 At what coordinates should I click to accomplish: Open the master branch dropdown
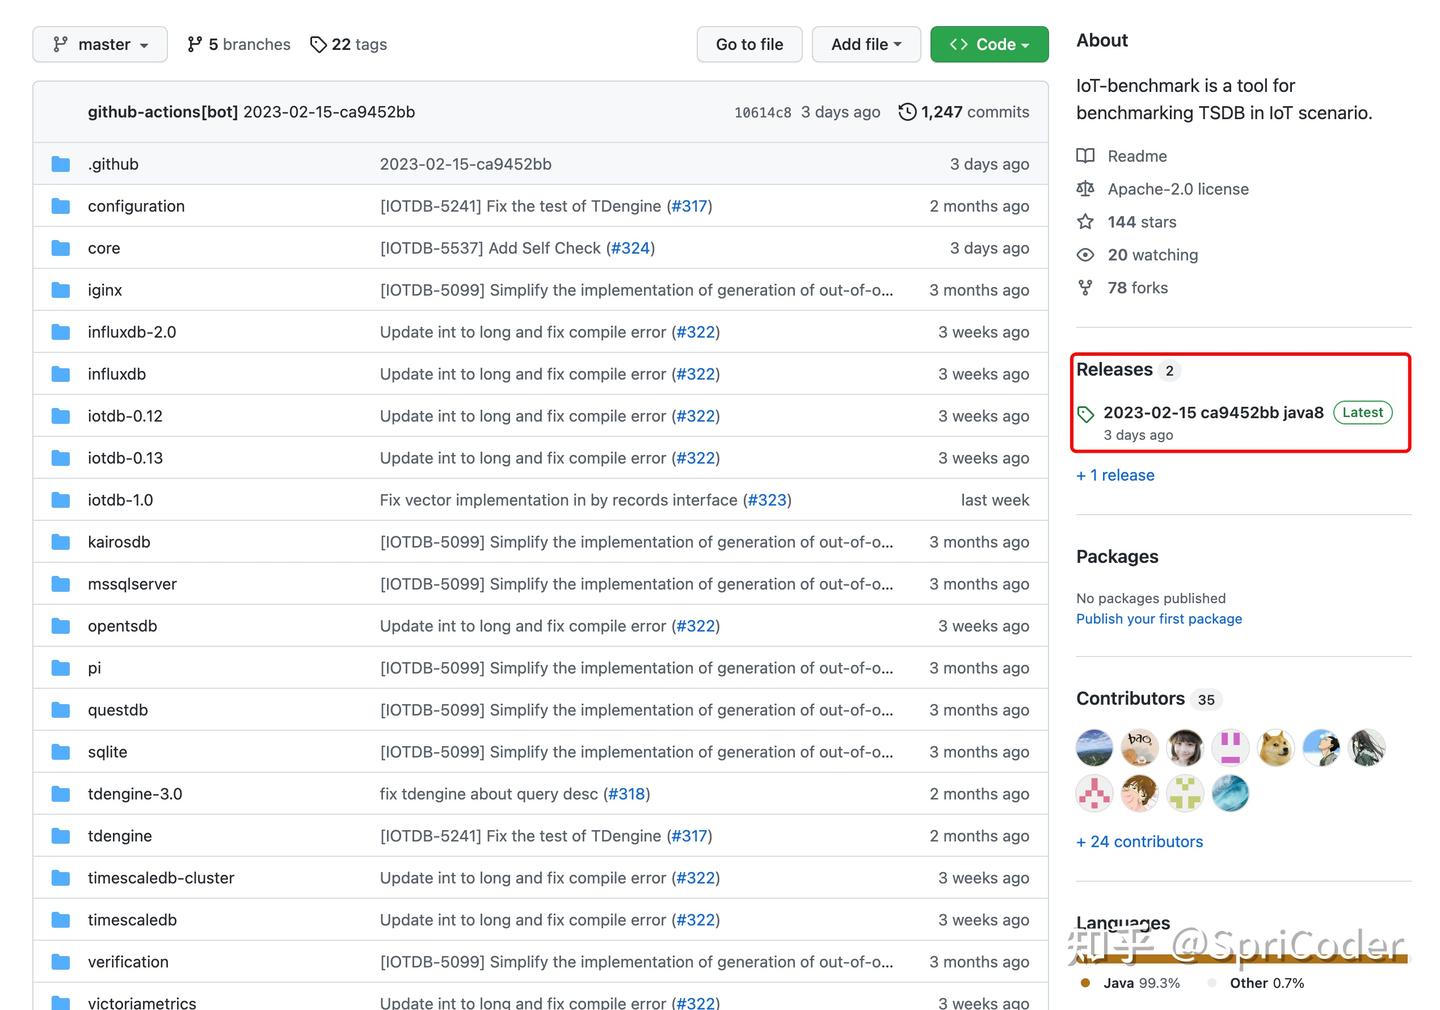coord(100,44)
